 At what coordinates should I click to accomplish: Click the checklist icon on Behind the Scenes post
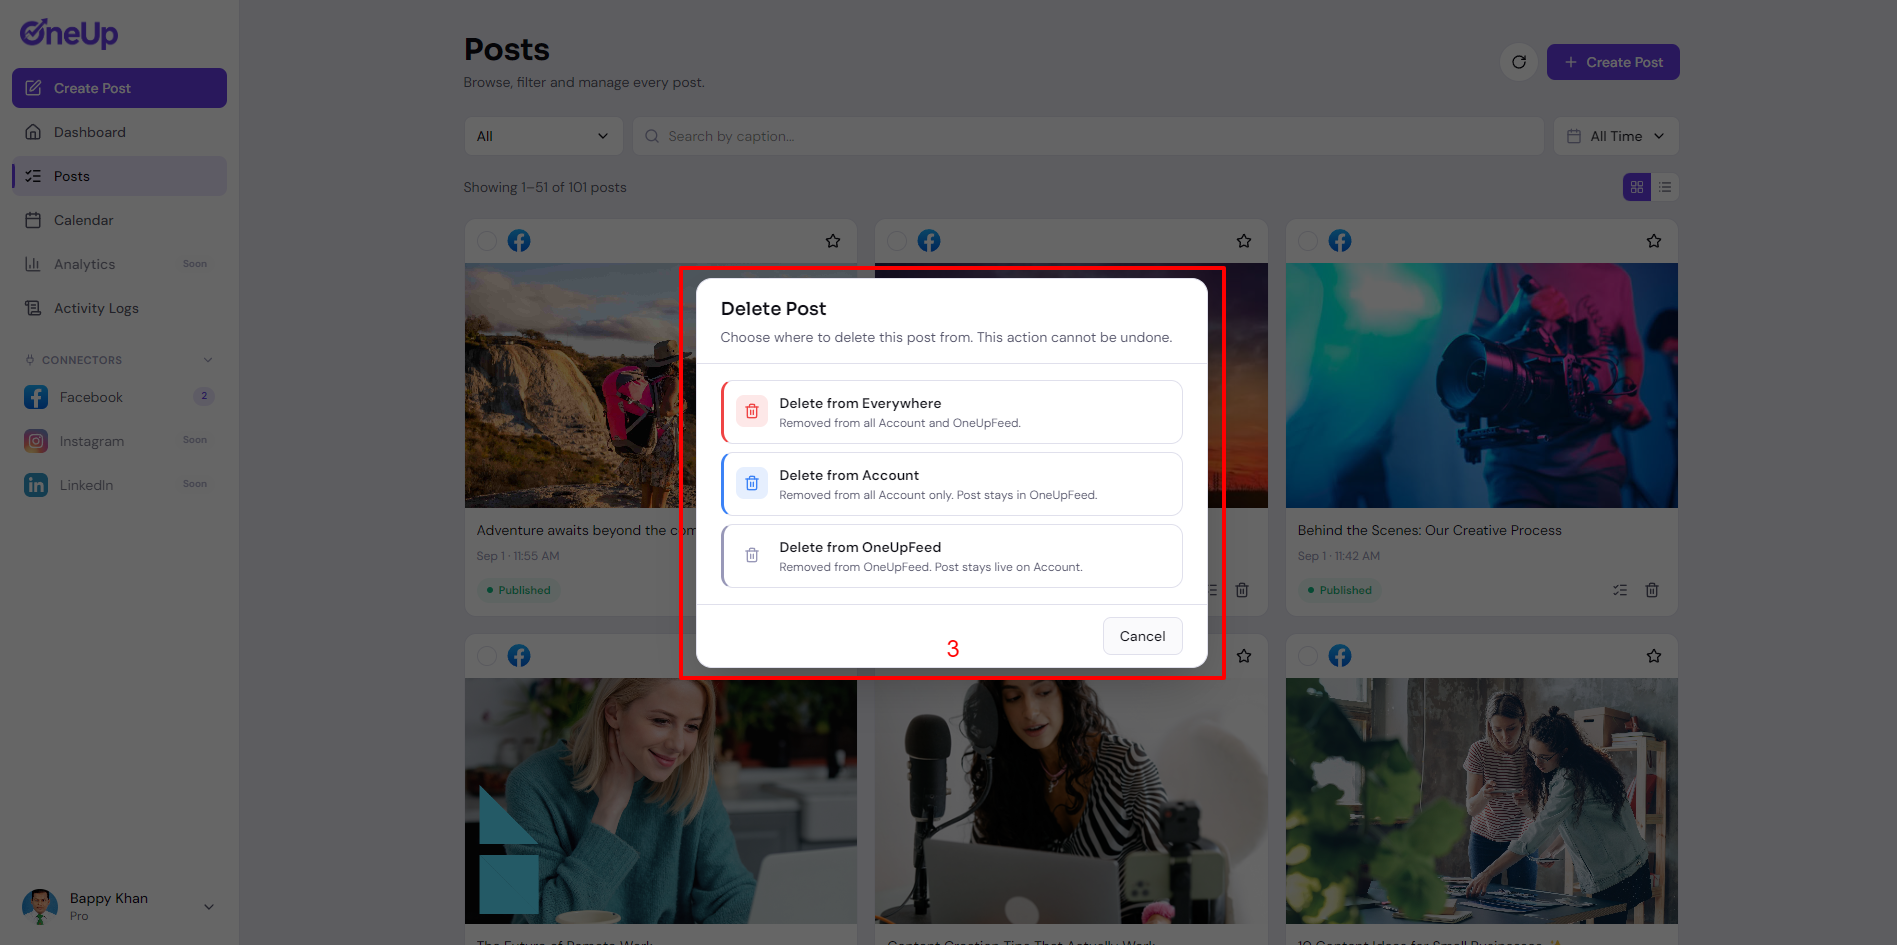[1620, 590]
